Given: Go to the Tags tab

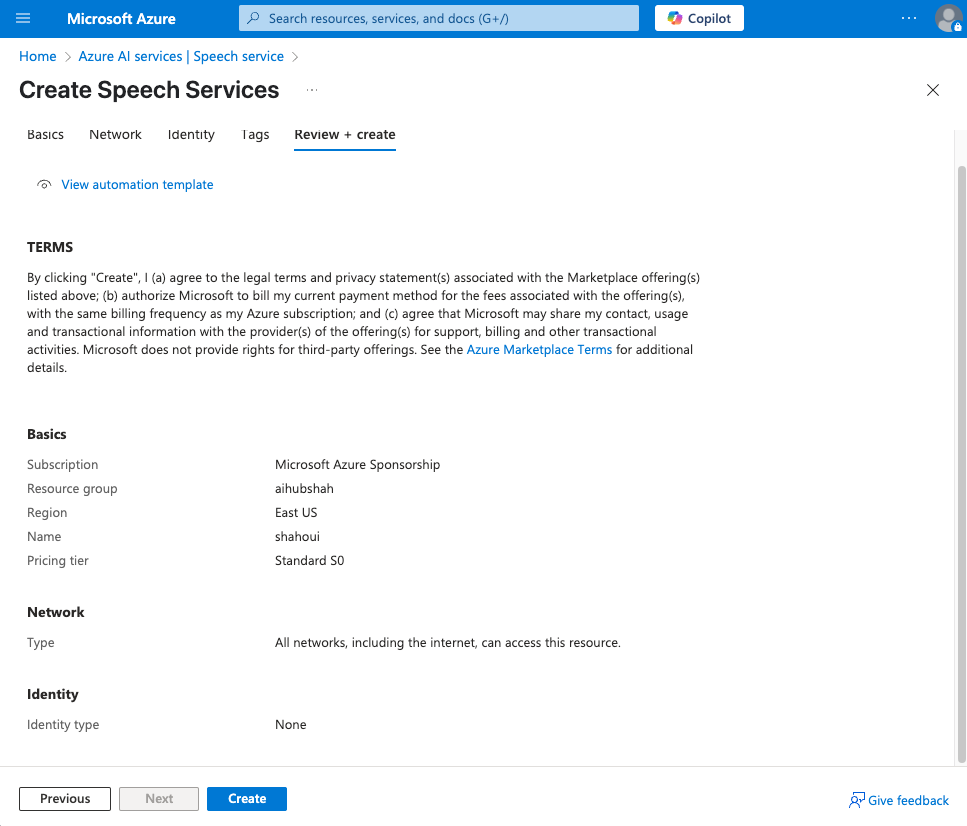Looking at the screenshot, I should coord(255,135).
